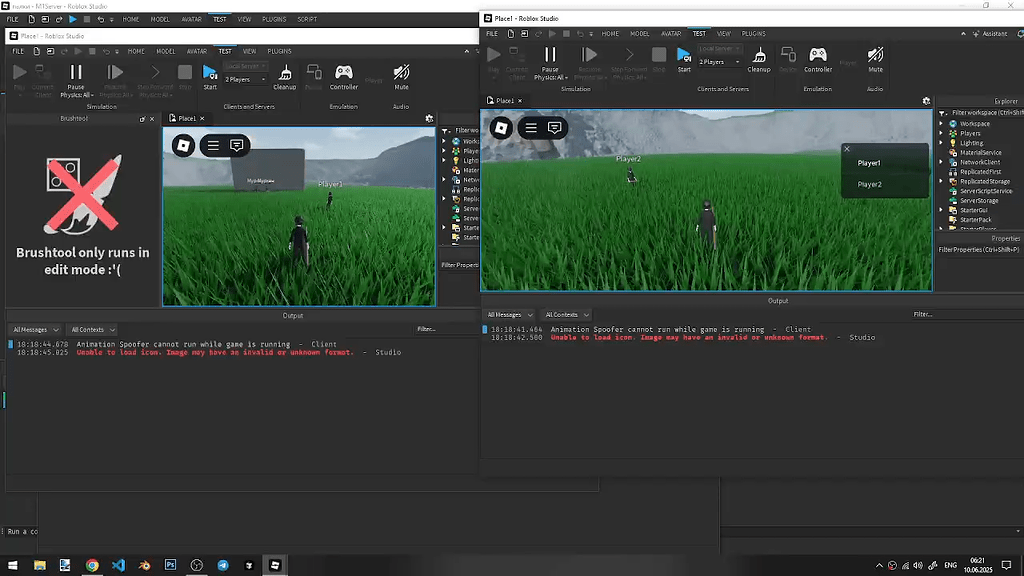Open the chat bubble in the left viewport
The image size is (1024, 576).
tap(236, 146)
